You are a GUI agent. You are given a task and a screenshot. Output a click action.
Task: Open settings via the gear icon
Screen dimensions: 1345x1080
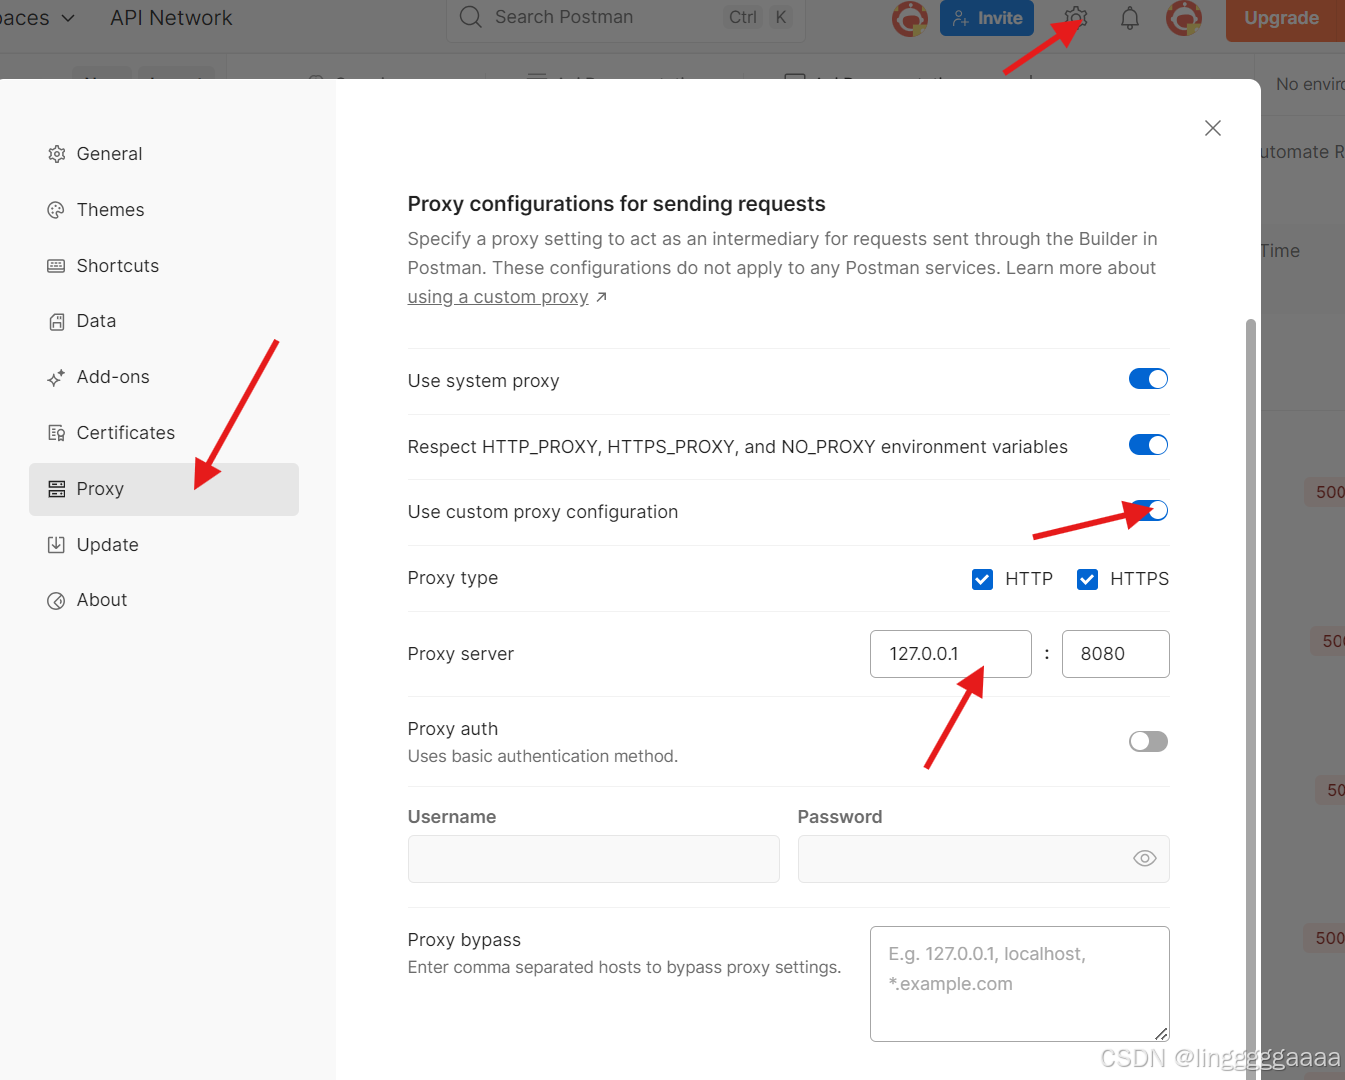point(1076,18)
